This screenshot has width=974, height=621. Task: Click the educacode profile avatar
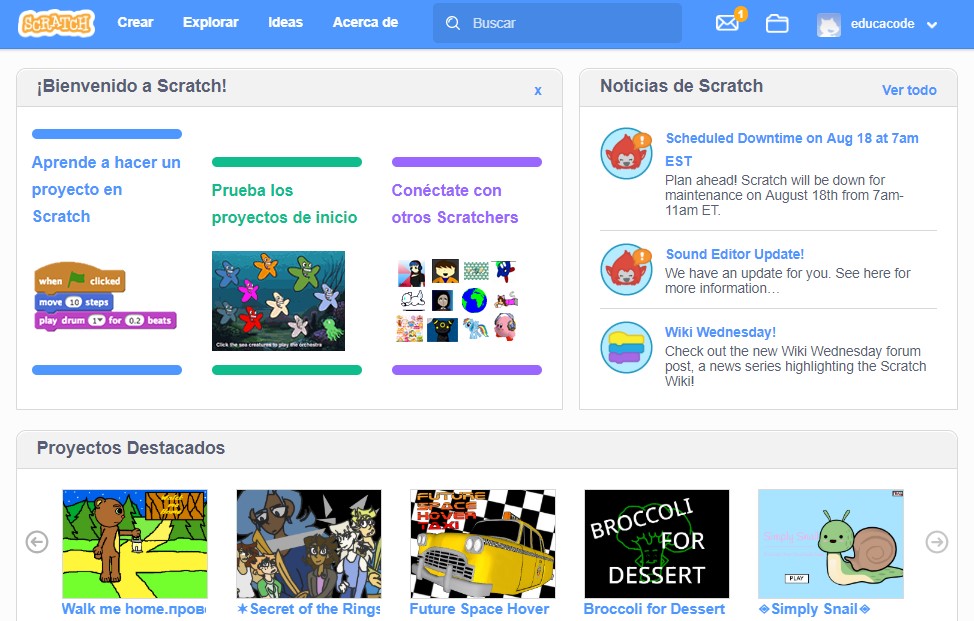tap(829, 25)
